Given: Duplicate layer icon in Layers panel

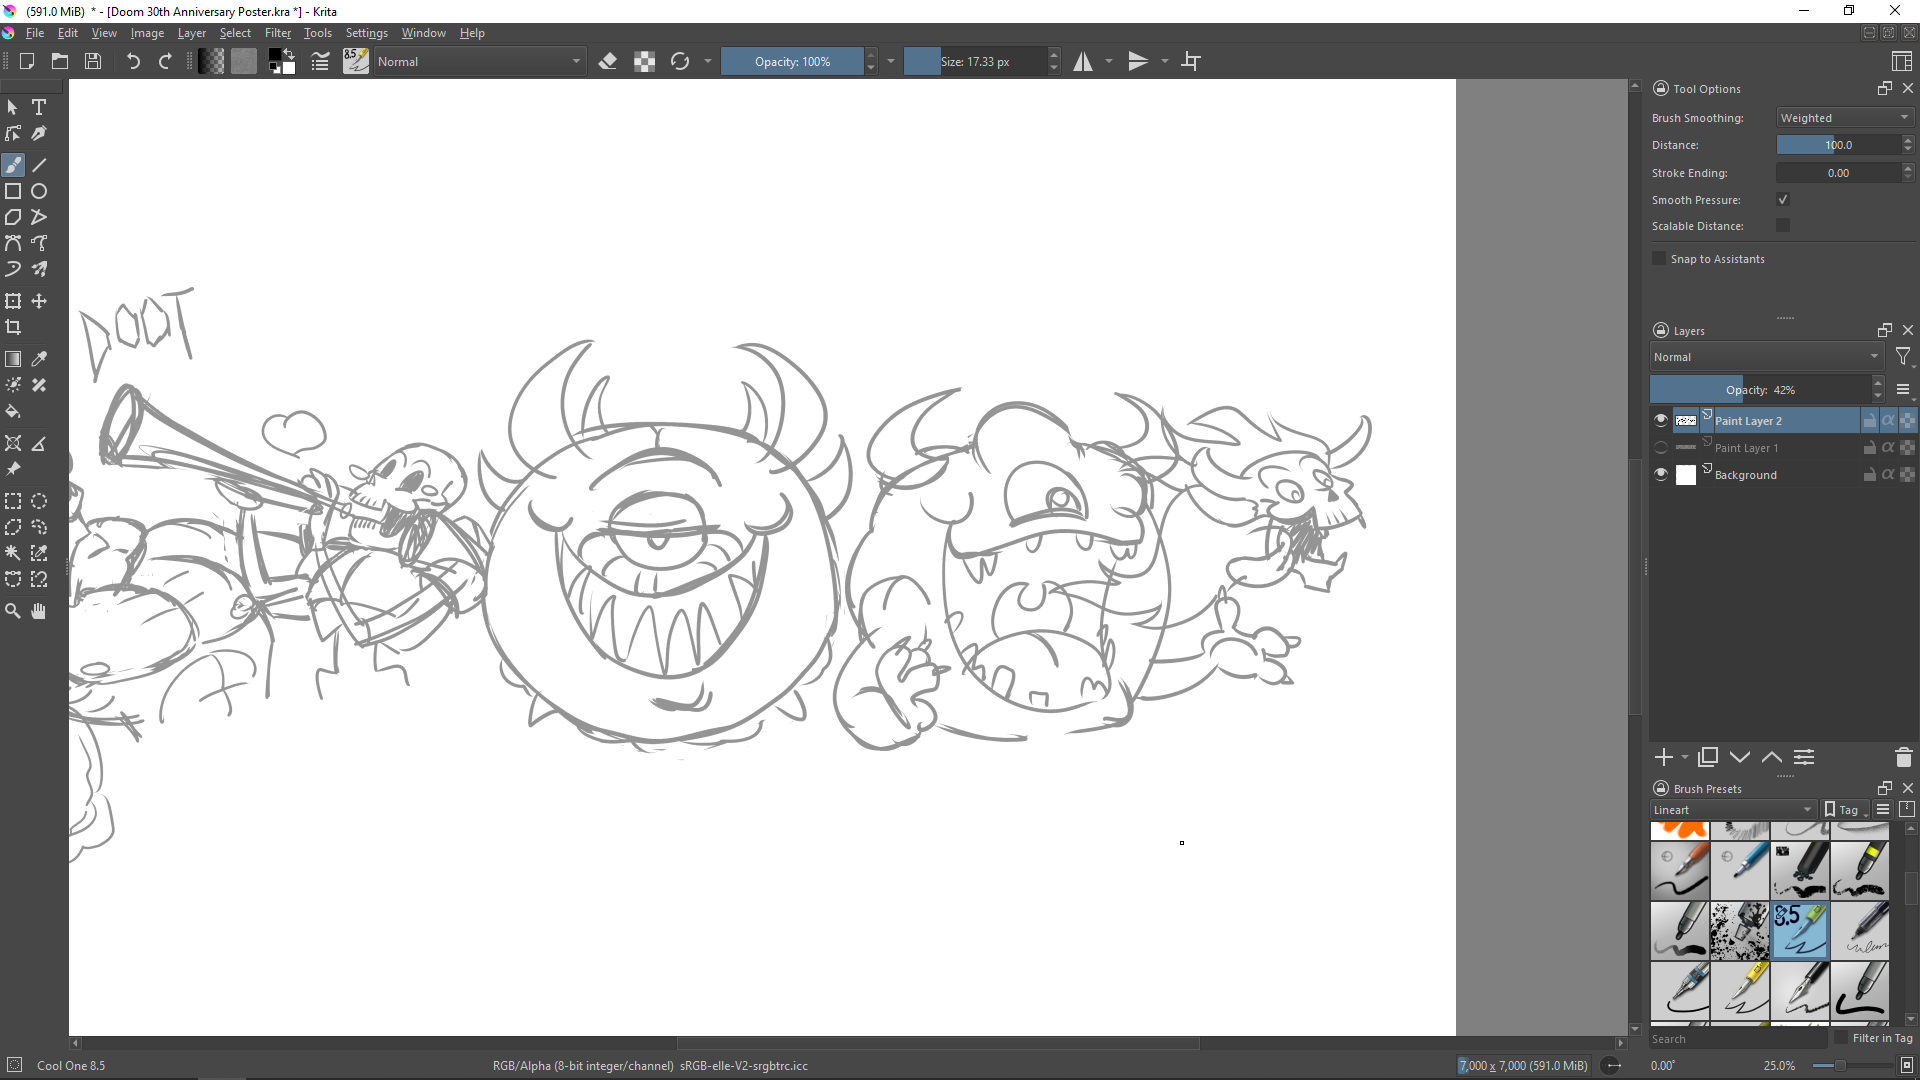Looking at the screenshot, I should [x=1708, y=757].
